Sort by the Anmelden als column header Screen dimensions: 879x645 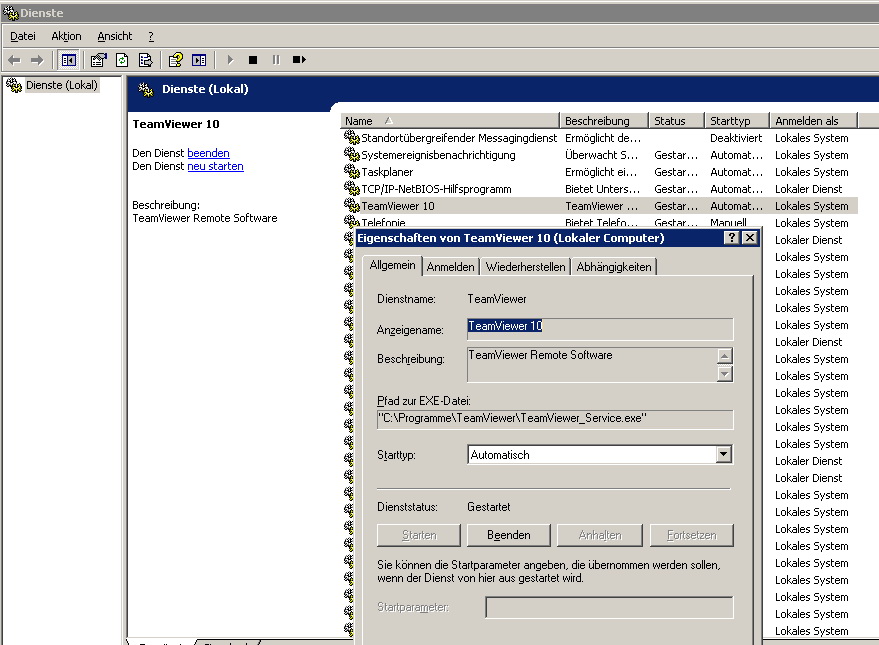point(813,120)
